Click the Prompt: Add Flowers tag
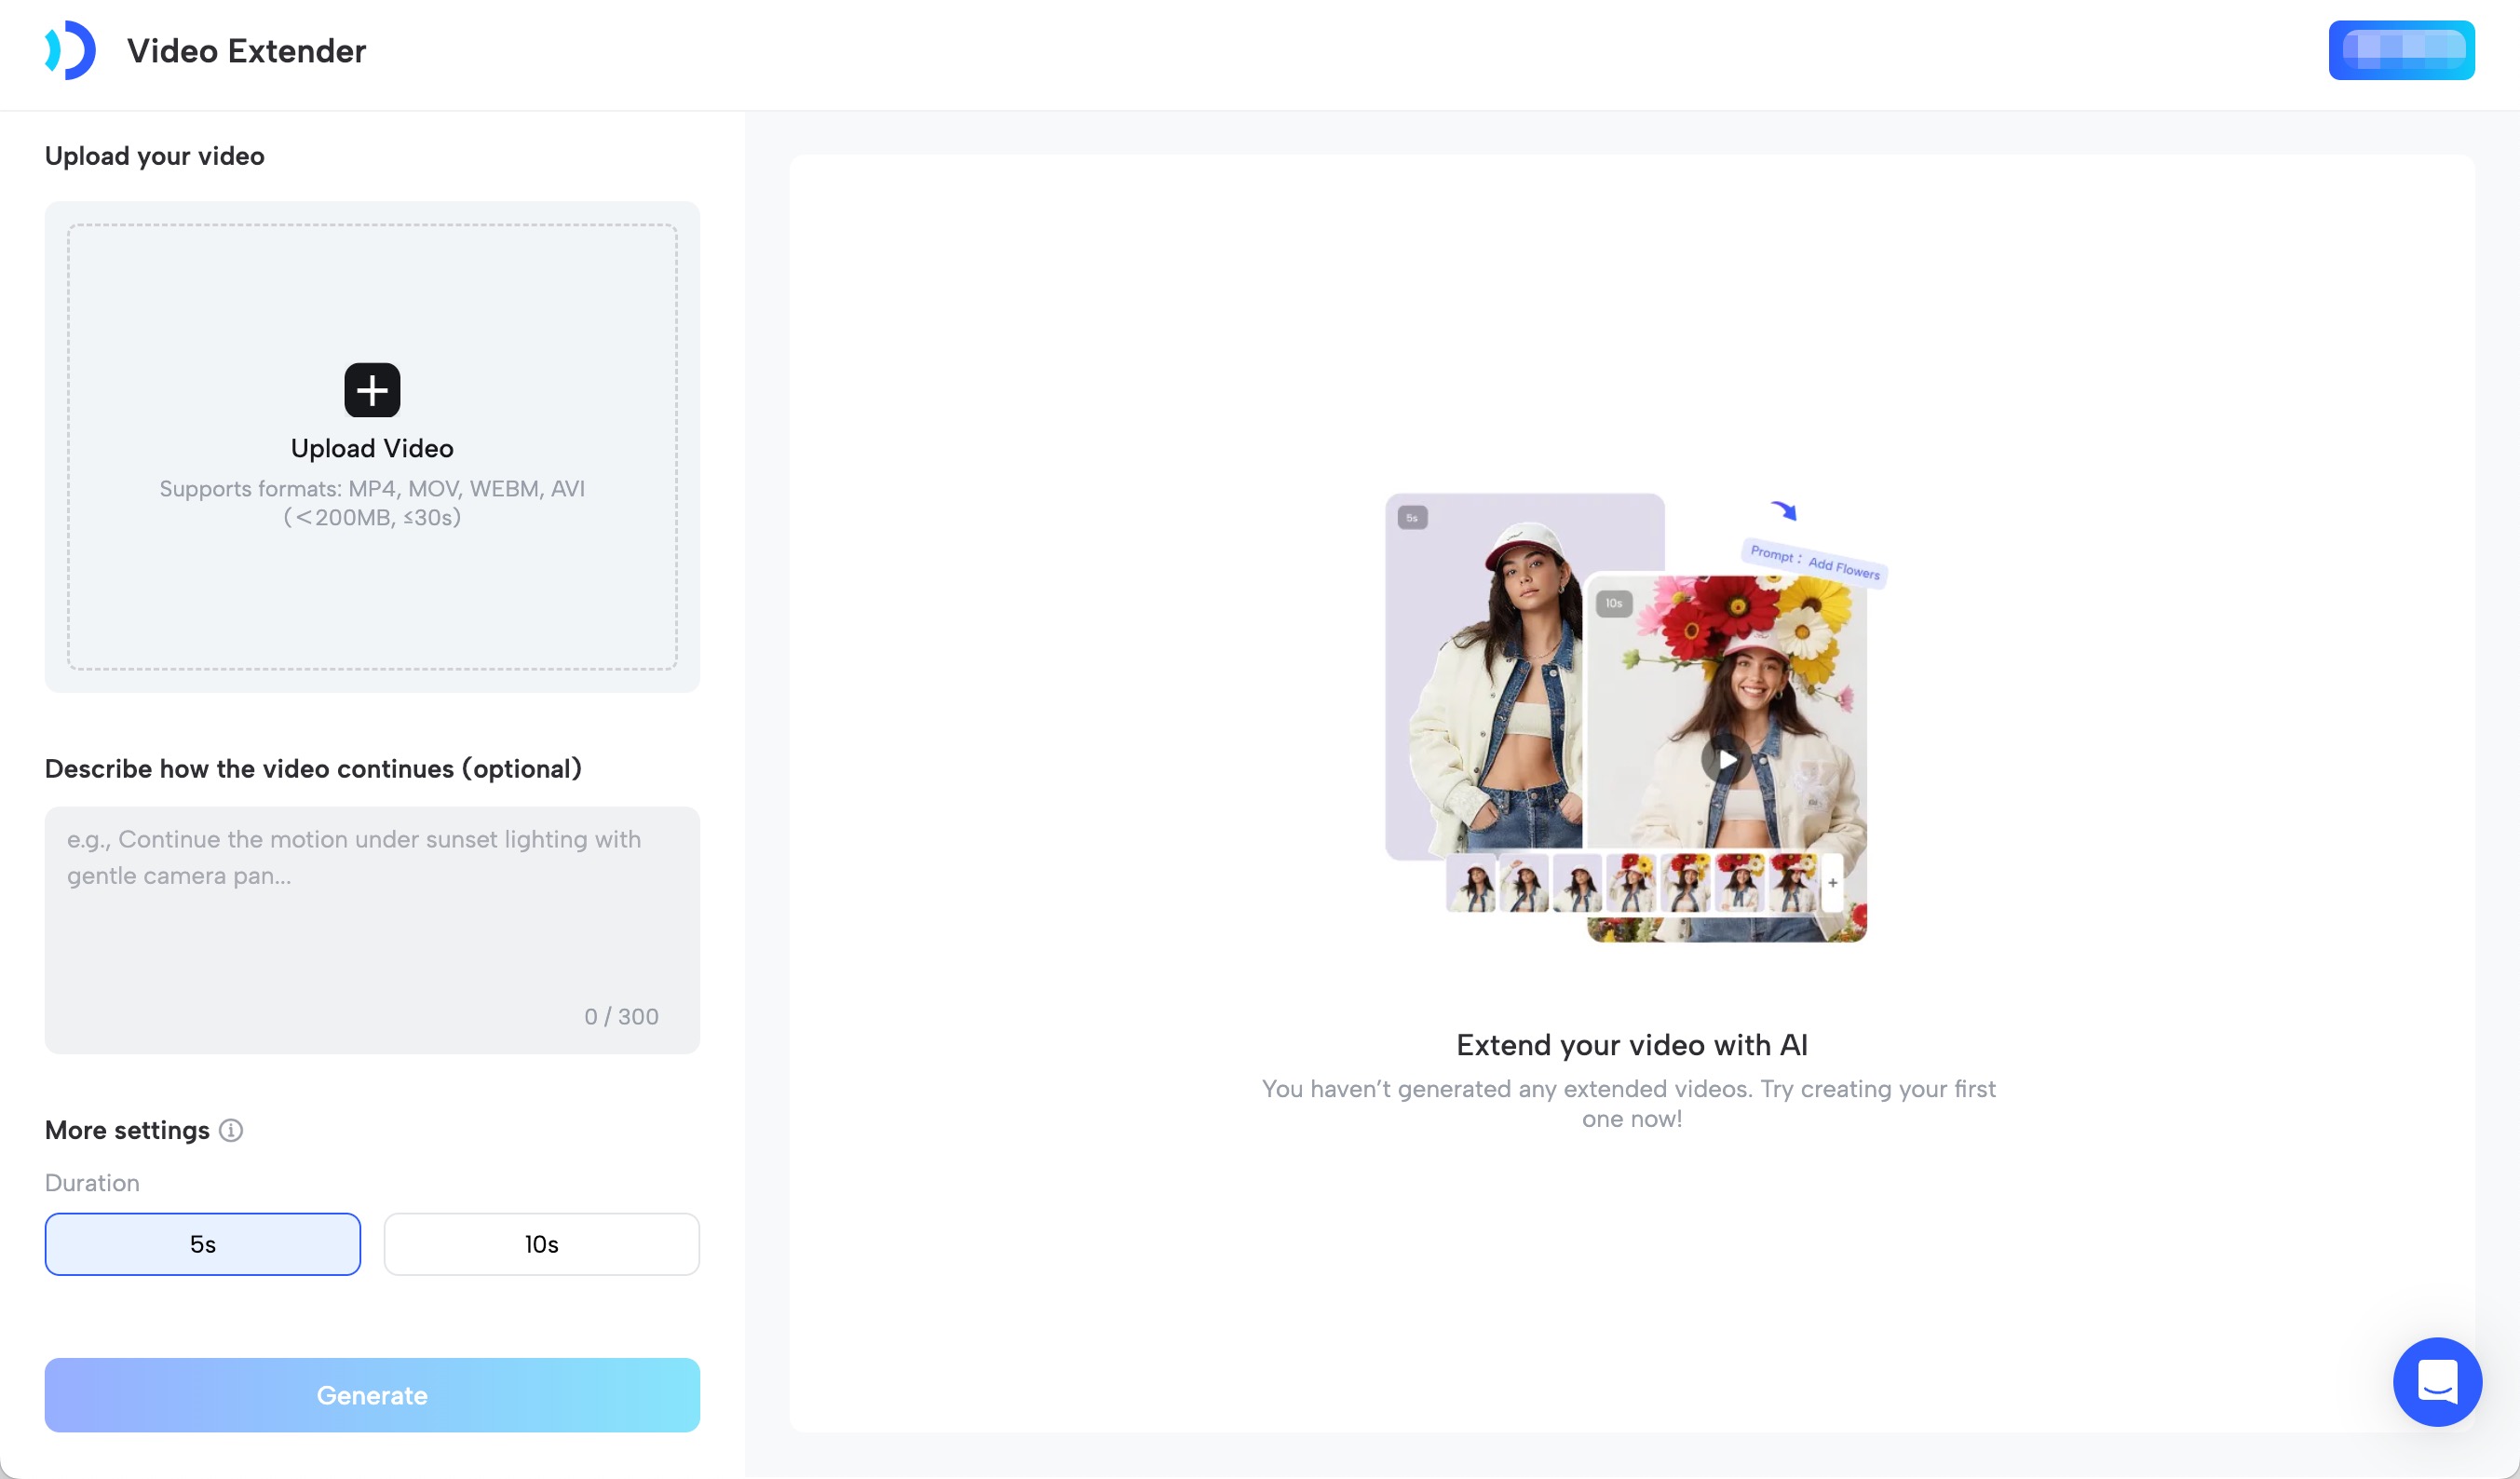The image size is (2520, 1479). [1814, 562]
